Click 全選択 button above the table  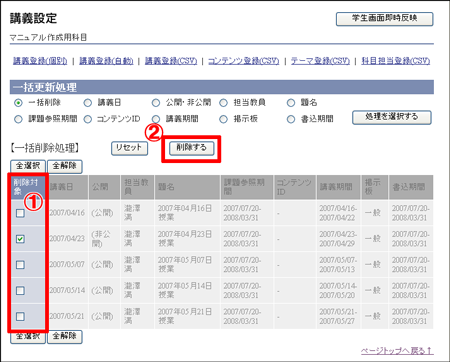tap(28, 166)
